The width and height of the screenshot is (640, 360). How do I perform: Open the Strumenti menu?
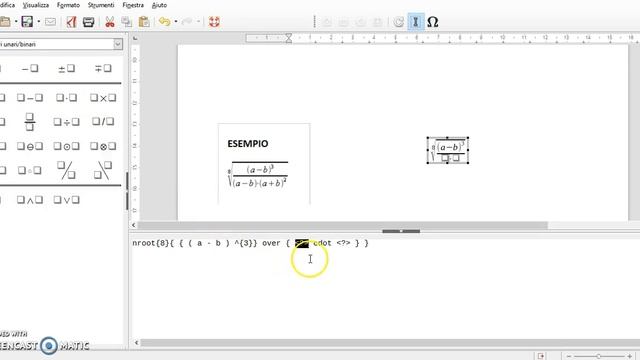[x=101, y=5]
